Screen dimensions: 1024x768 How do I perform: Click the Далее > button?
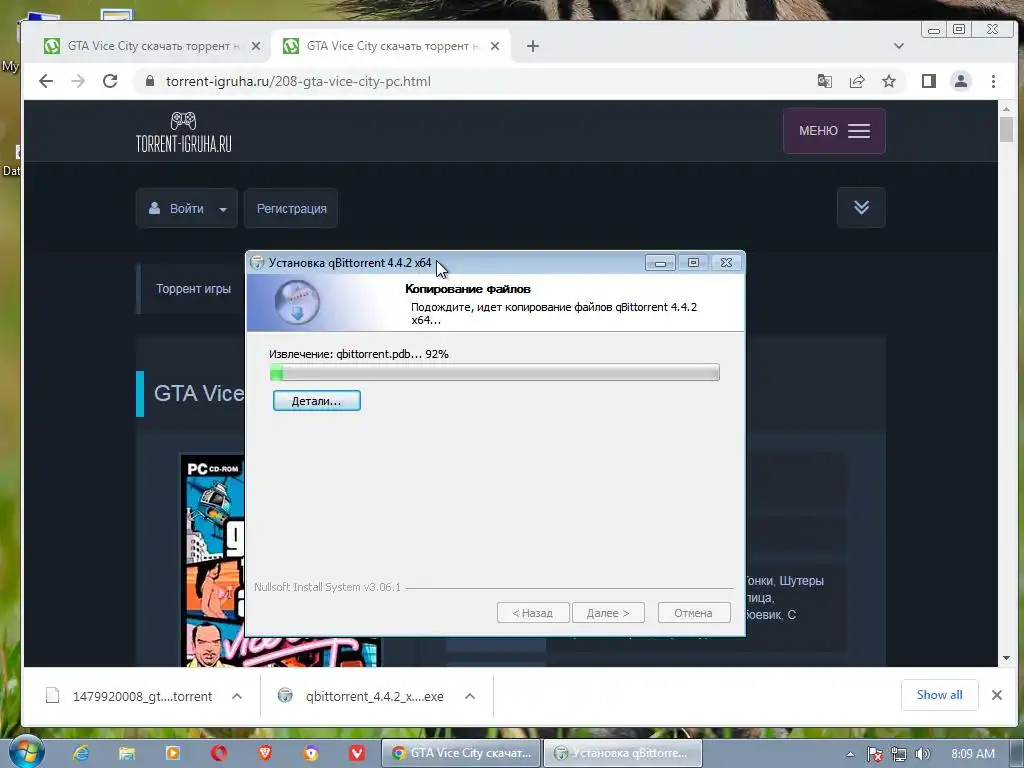click(608, 613)
